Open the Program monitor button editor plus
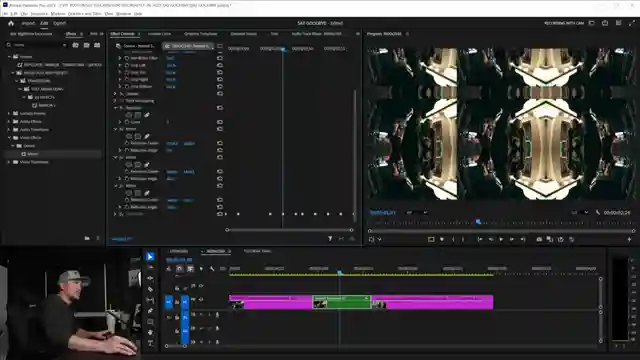 point(629,239)
